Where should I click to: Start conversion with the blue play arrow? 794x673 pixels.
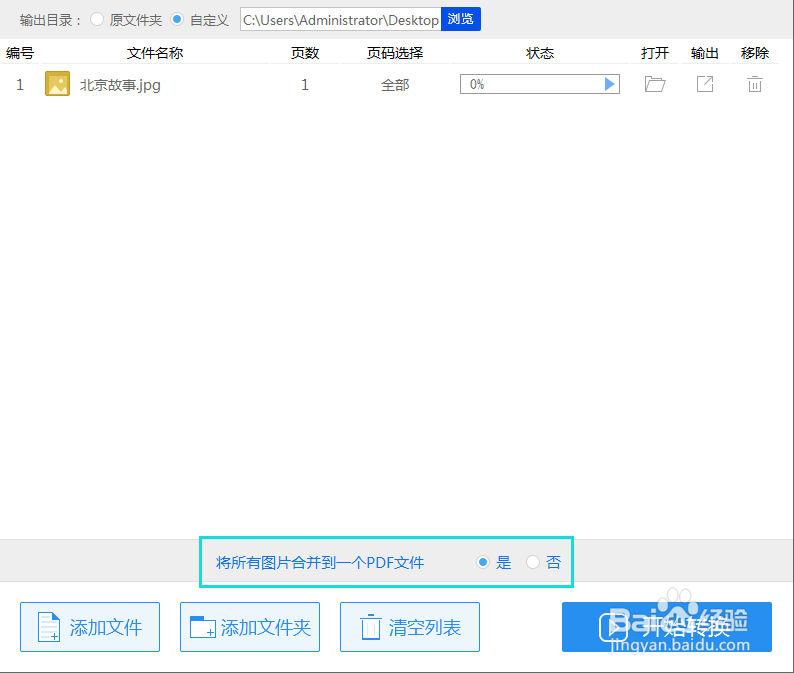610,84
